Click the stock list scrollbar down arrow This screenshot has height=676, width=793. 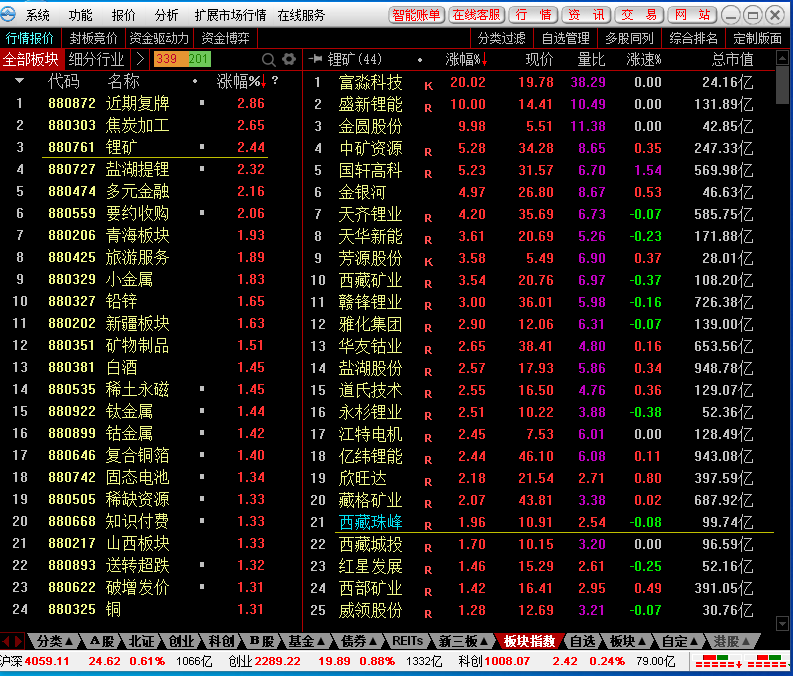click(782, 623)
